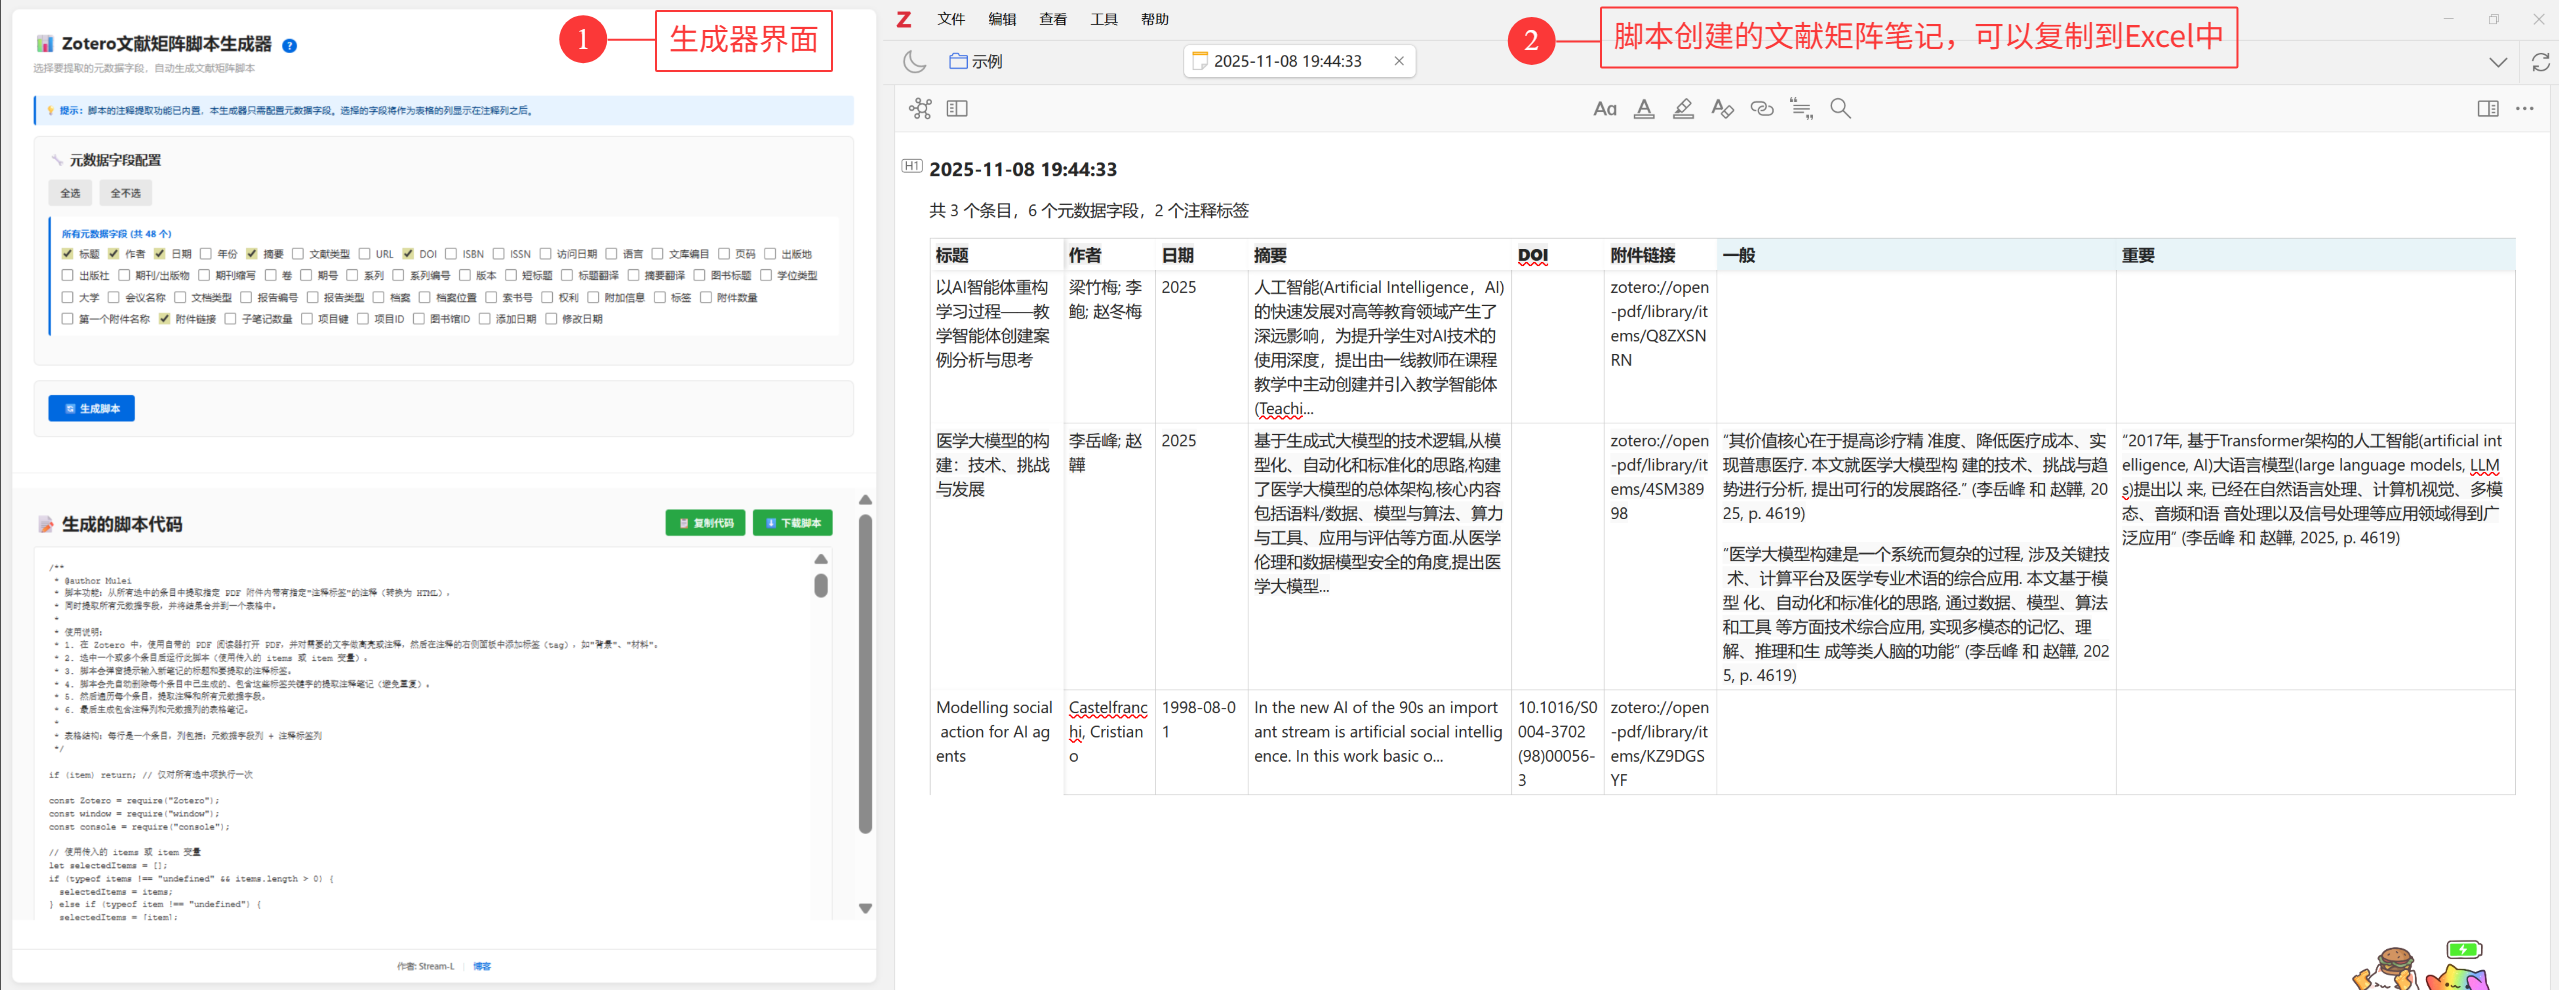Click the generated code panel scrollbar
The width and height of the screenshot is (2559, 990).
[x=821, y=585]
